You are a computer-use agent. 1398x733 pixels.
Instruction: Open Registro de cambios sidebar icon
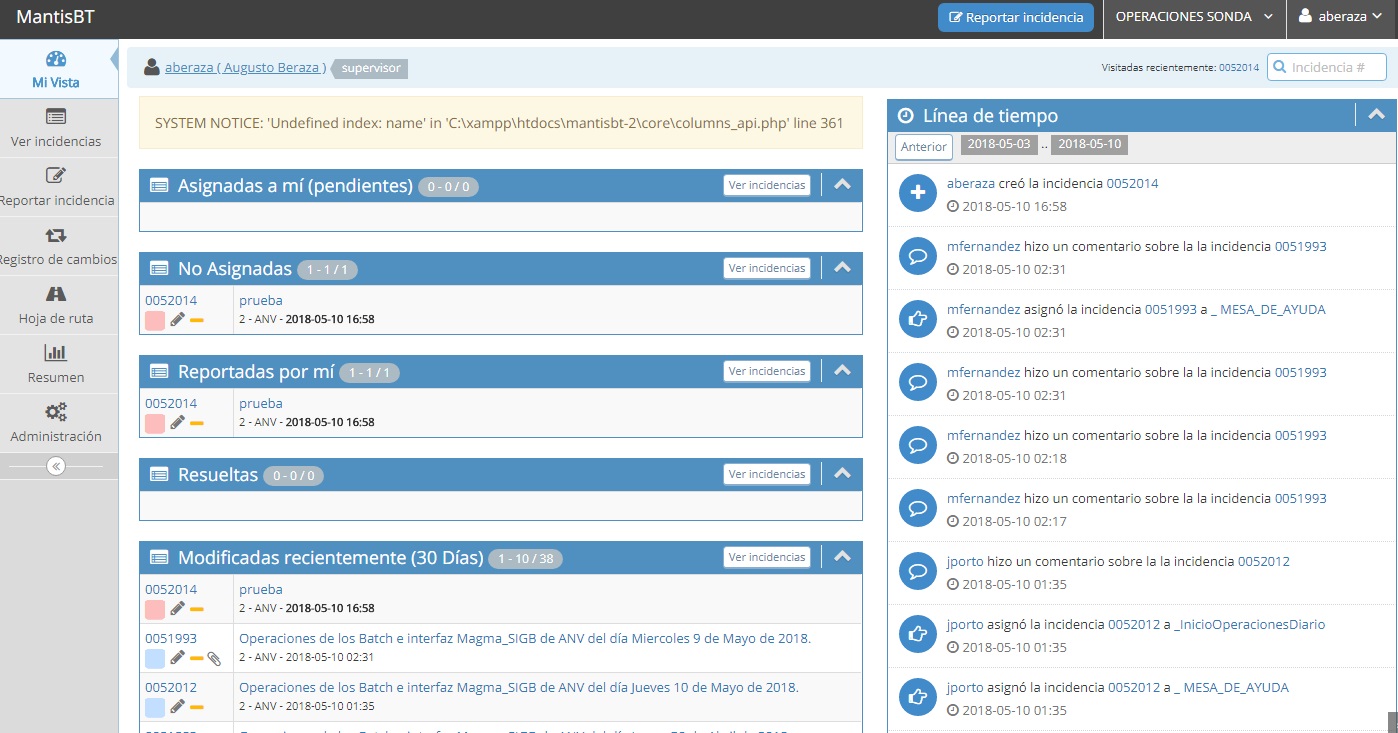click(56, 235)
